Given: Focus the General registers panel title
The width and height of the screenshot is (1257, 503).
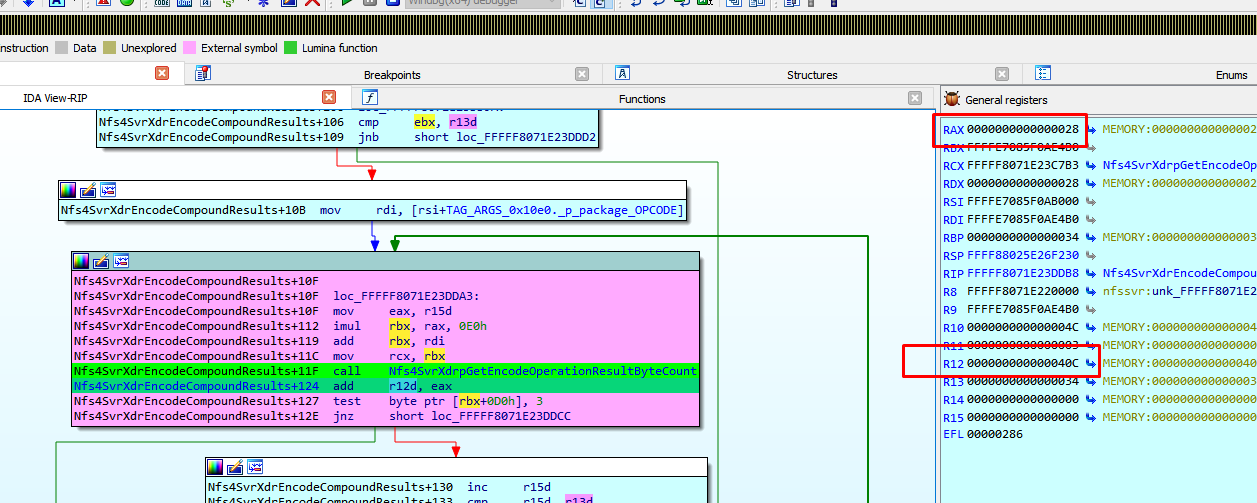Looking at the screenshot, I should pos(1006,100).
